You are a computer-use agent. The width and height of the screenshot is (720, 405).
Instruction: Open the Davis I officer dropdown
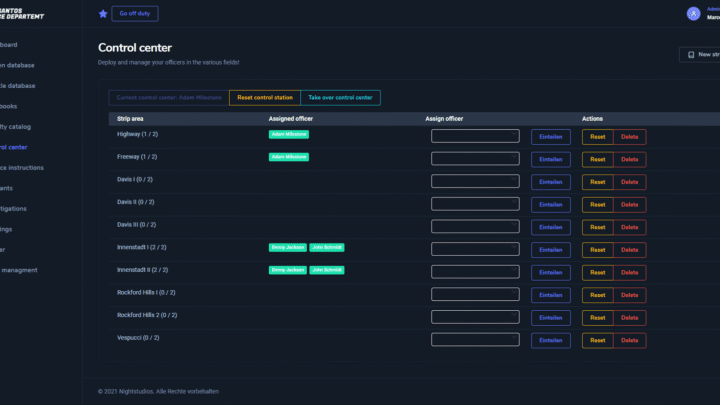coord(475,181)
